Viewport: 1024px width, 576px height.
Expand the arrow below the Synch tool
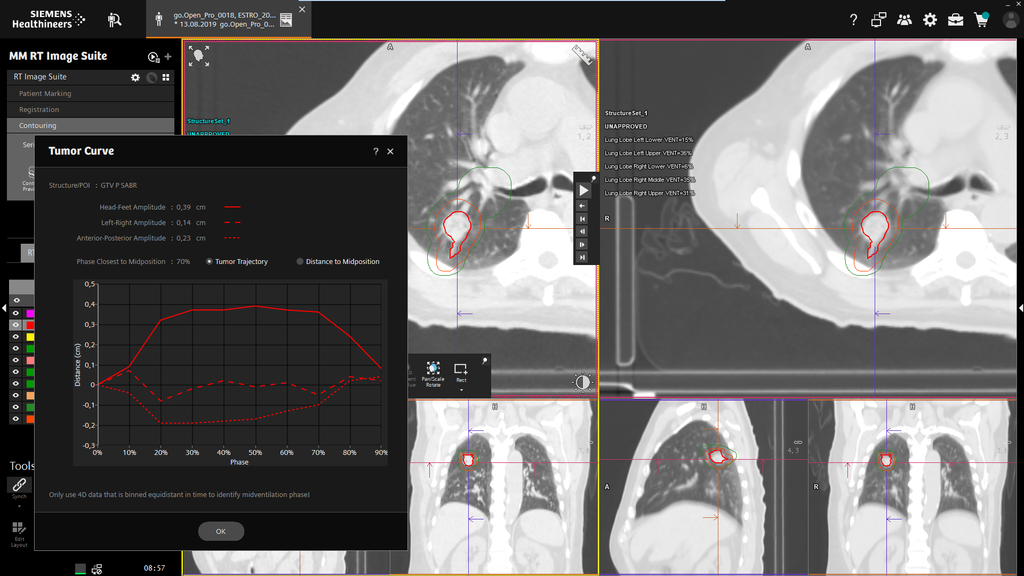(18, 506)
